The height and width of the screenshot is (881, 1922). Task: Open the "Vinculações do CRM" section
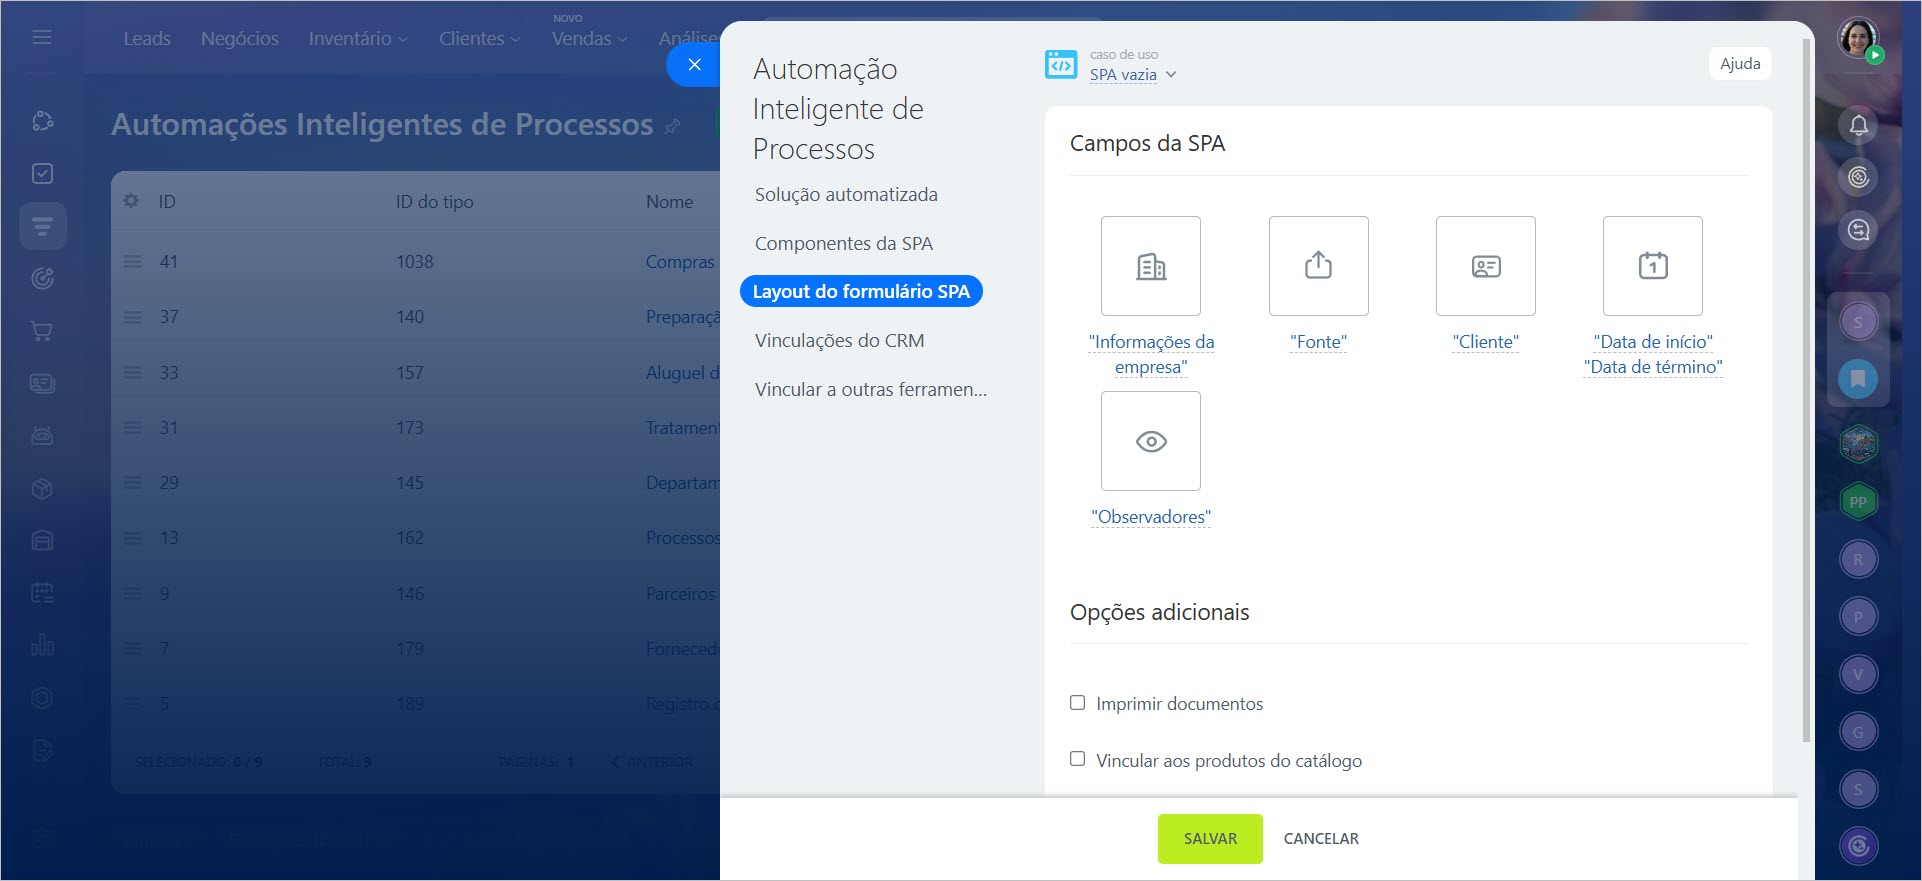pyautogui.click(x=839, y=340)
